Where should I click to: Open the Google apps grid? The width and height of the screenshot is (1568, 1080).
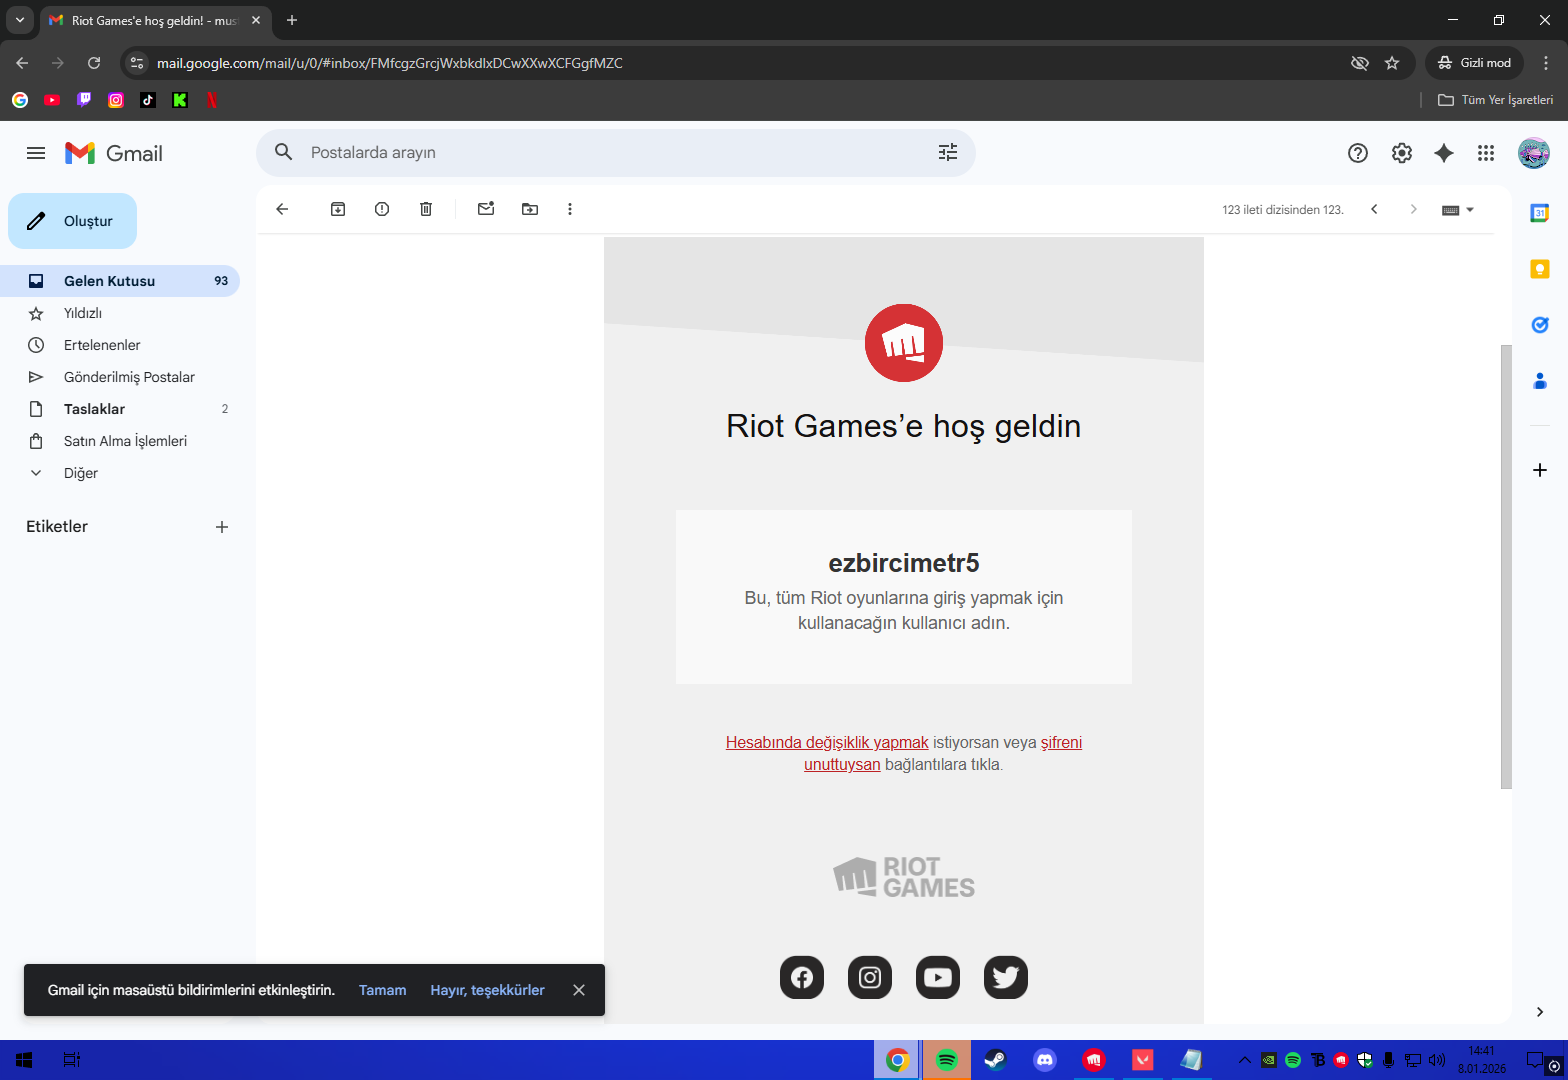[x=1486, y=153]
